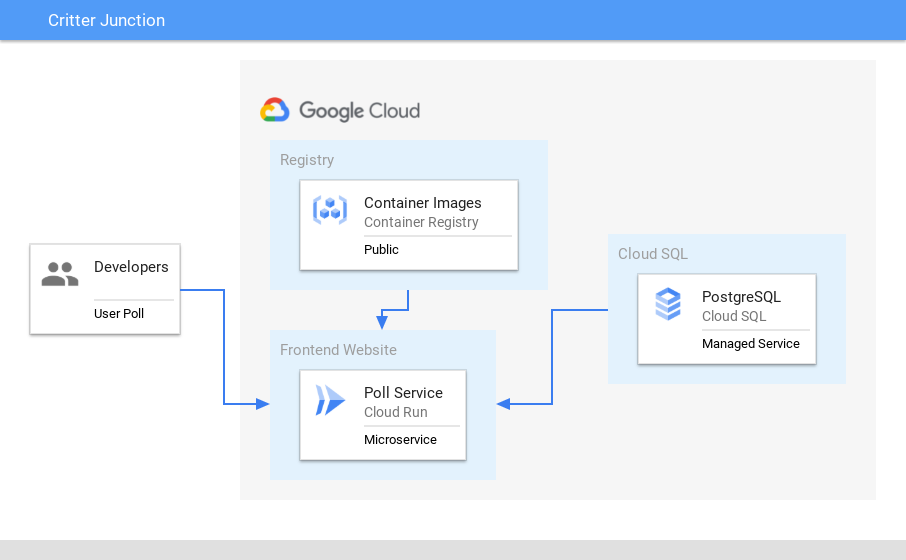Select the Container Images heading

[x=422, y=203]
